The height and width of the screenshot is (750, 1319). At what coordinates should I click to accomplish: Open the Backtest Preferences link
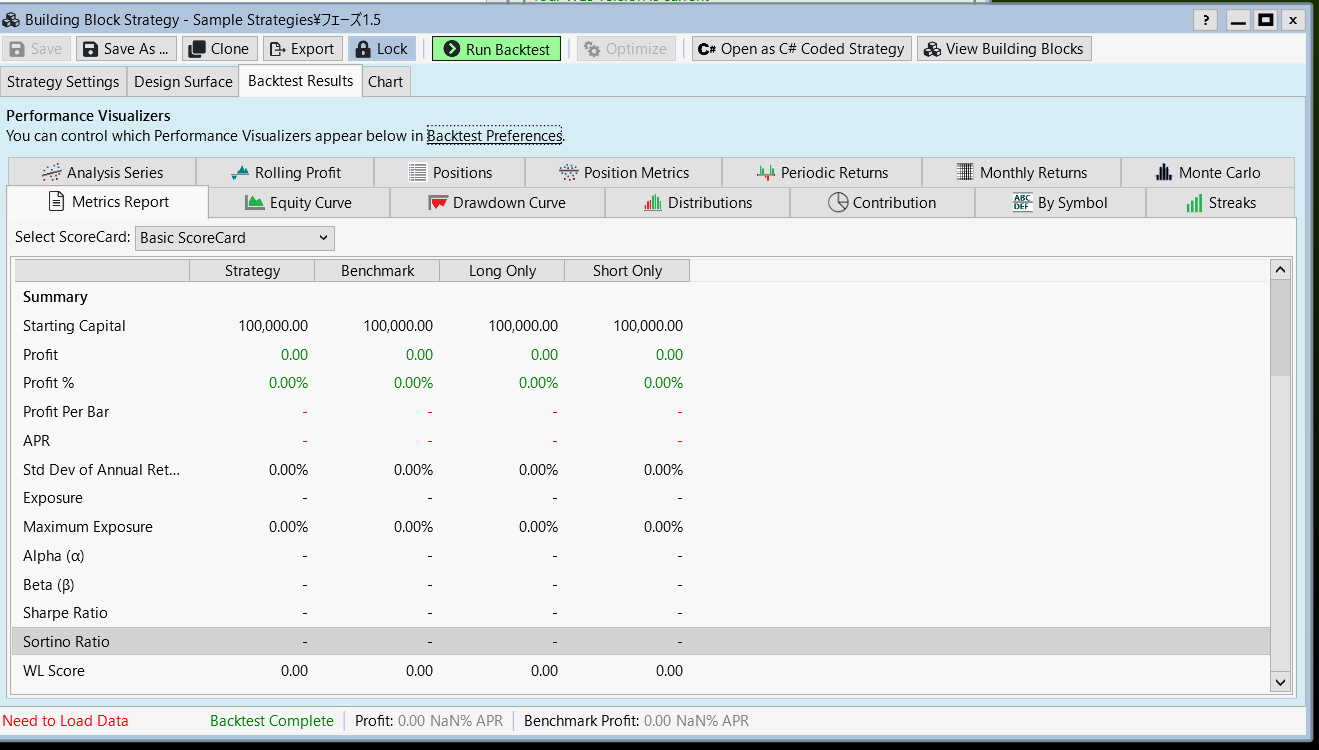[x=494, y=136]
